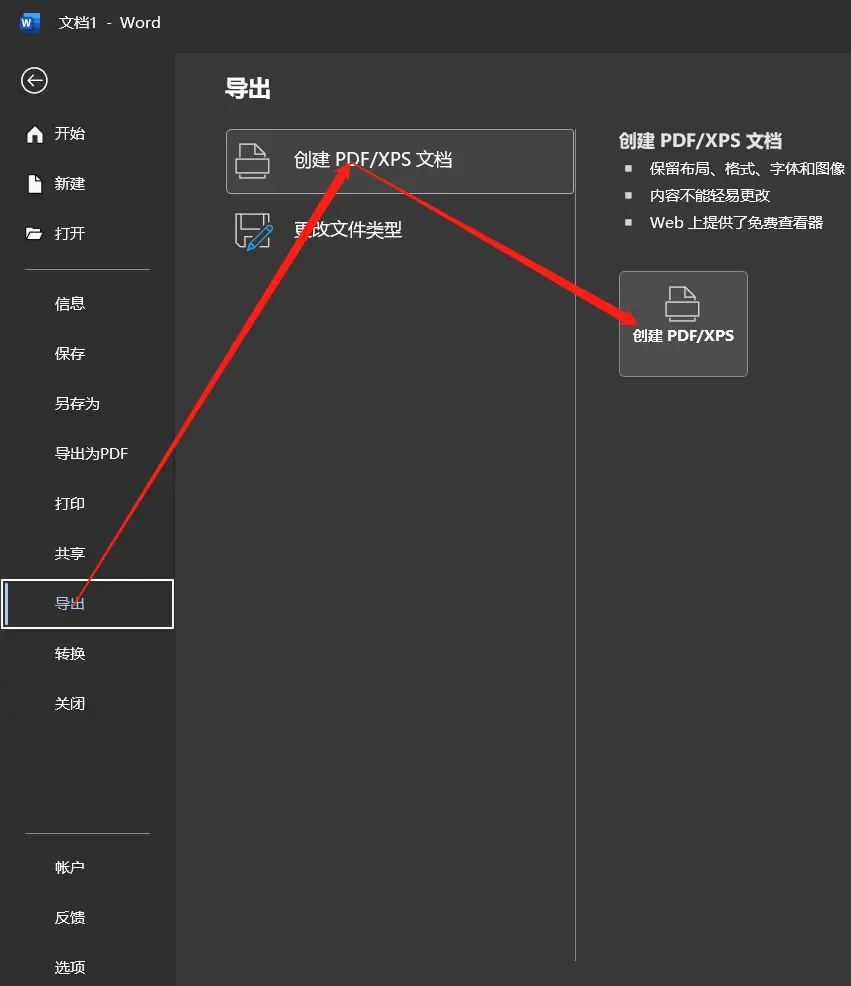Click the large 创建 PDF/XPS button

tap(683, 324)
